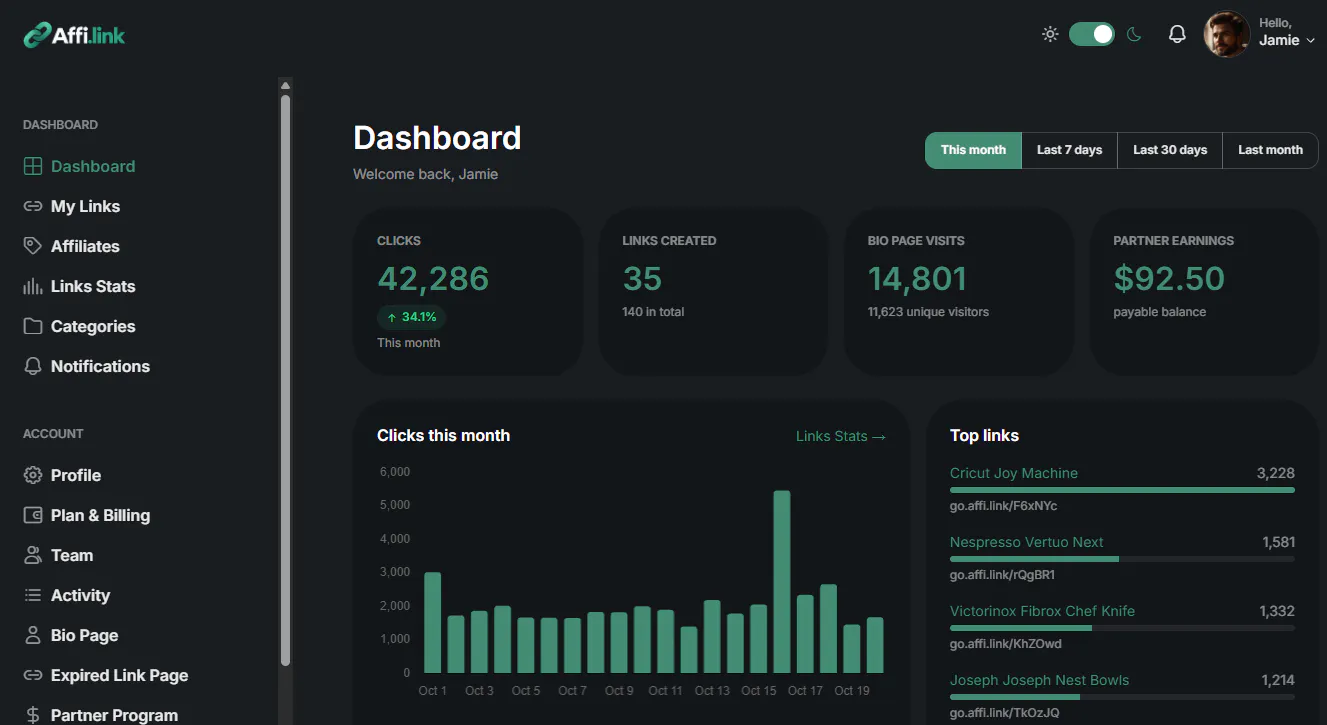
Task: Open the Team page
Action: [72, 555]
